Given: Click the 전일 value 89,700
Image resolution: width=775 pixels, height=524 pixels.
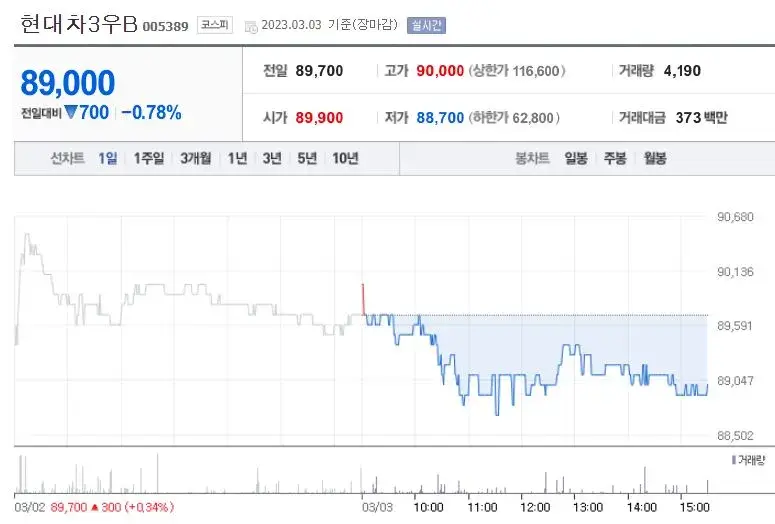Looking at the screenshot, I should click(319, 71).
